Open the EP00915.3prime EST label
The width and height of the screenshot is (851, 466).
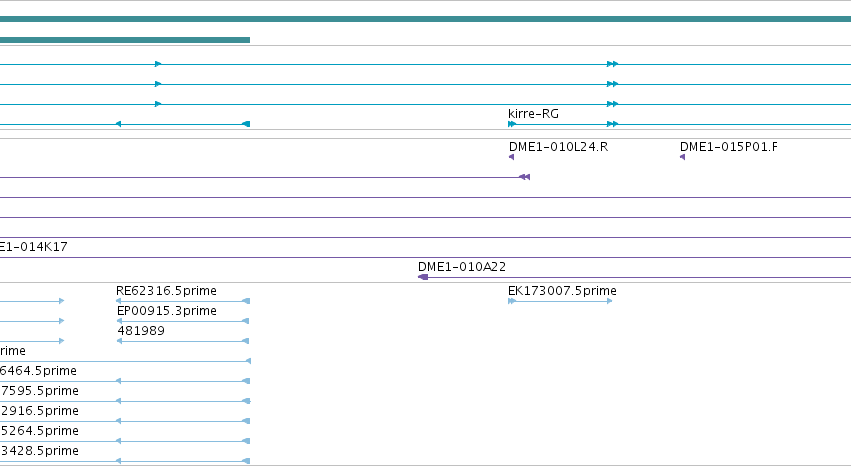[x=167, y=311]
